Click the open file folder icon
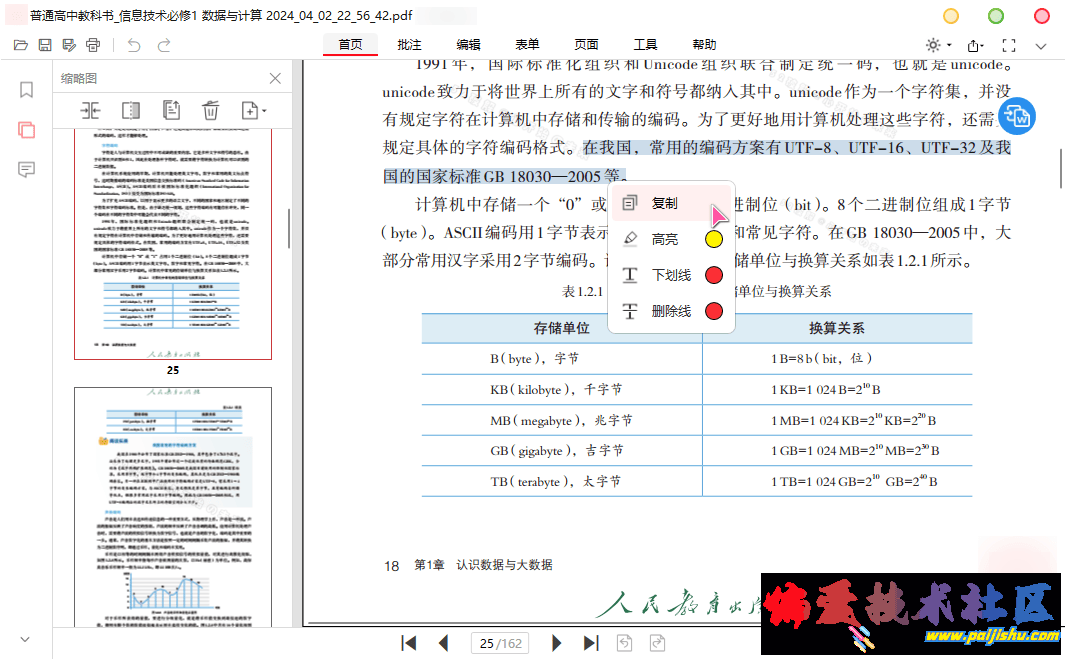Image resolution: width=1066 pixels, height=660 pixels. click(20, 45)
